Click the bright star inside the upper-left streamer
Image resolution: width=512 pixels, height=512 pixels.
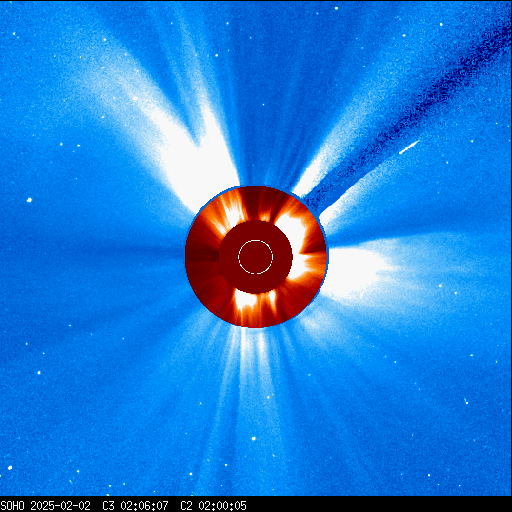(x=135, y=99)
